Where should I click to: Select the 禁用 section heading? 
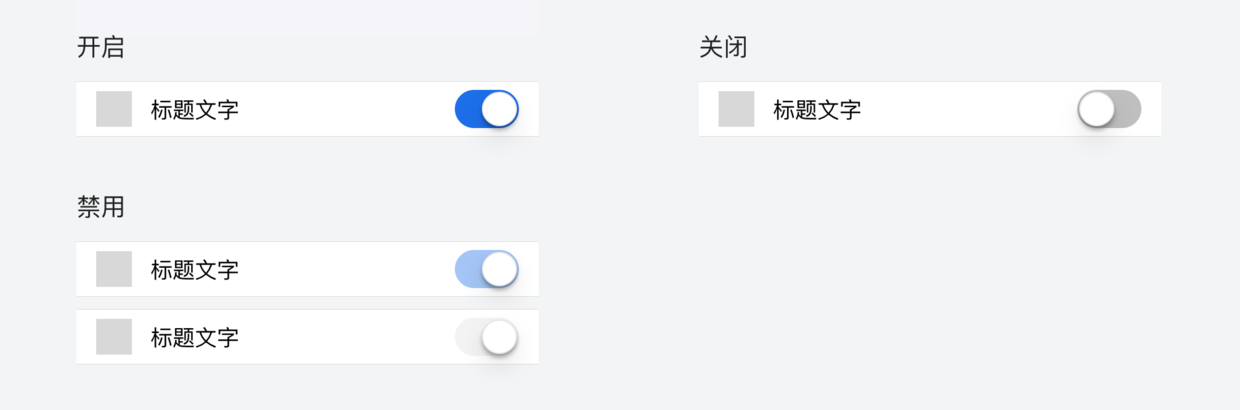click(101, 207)
